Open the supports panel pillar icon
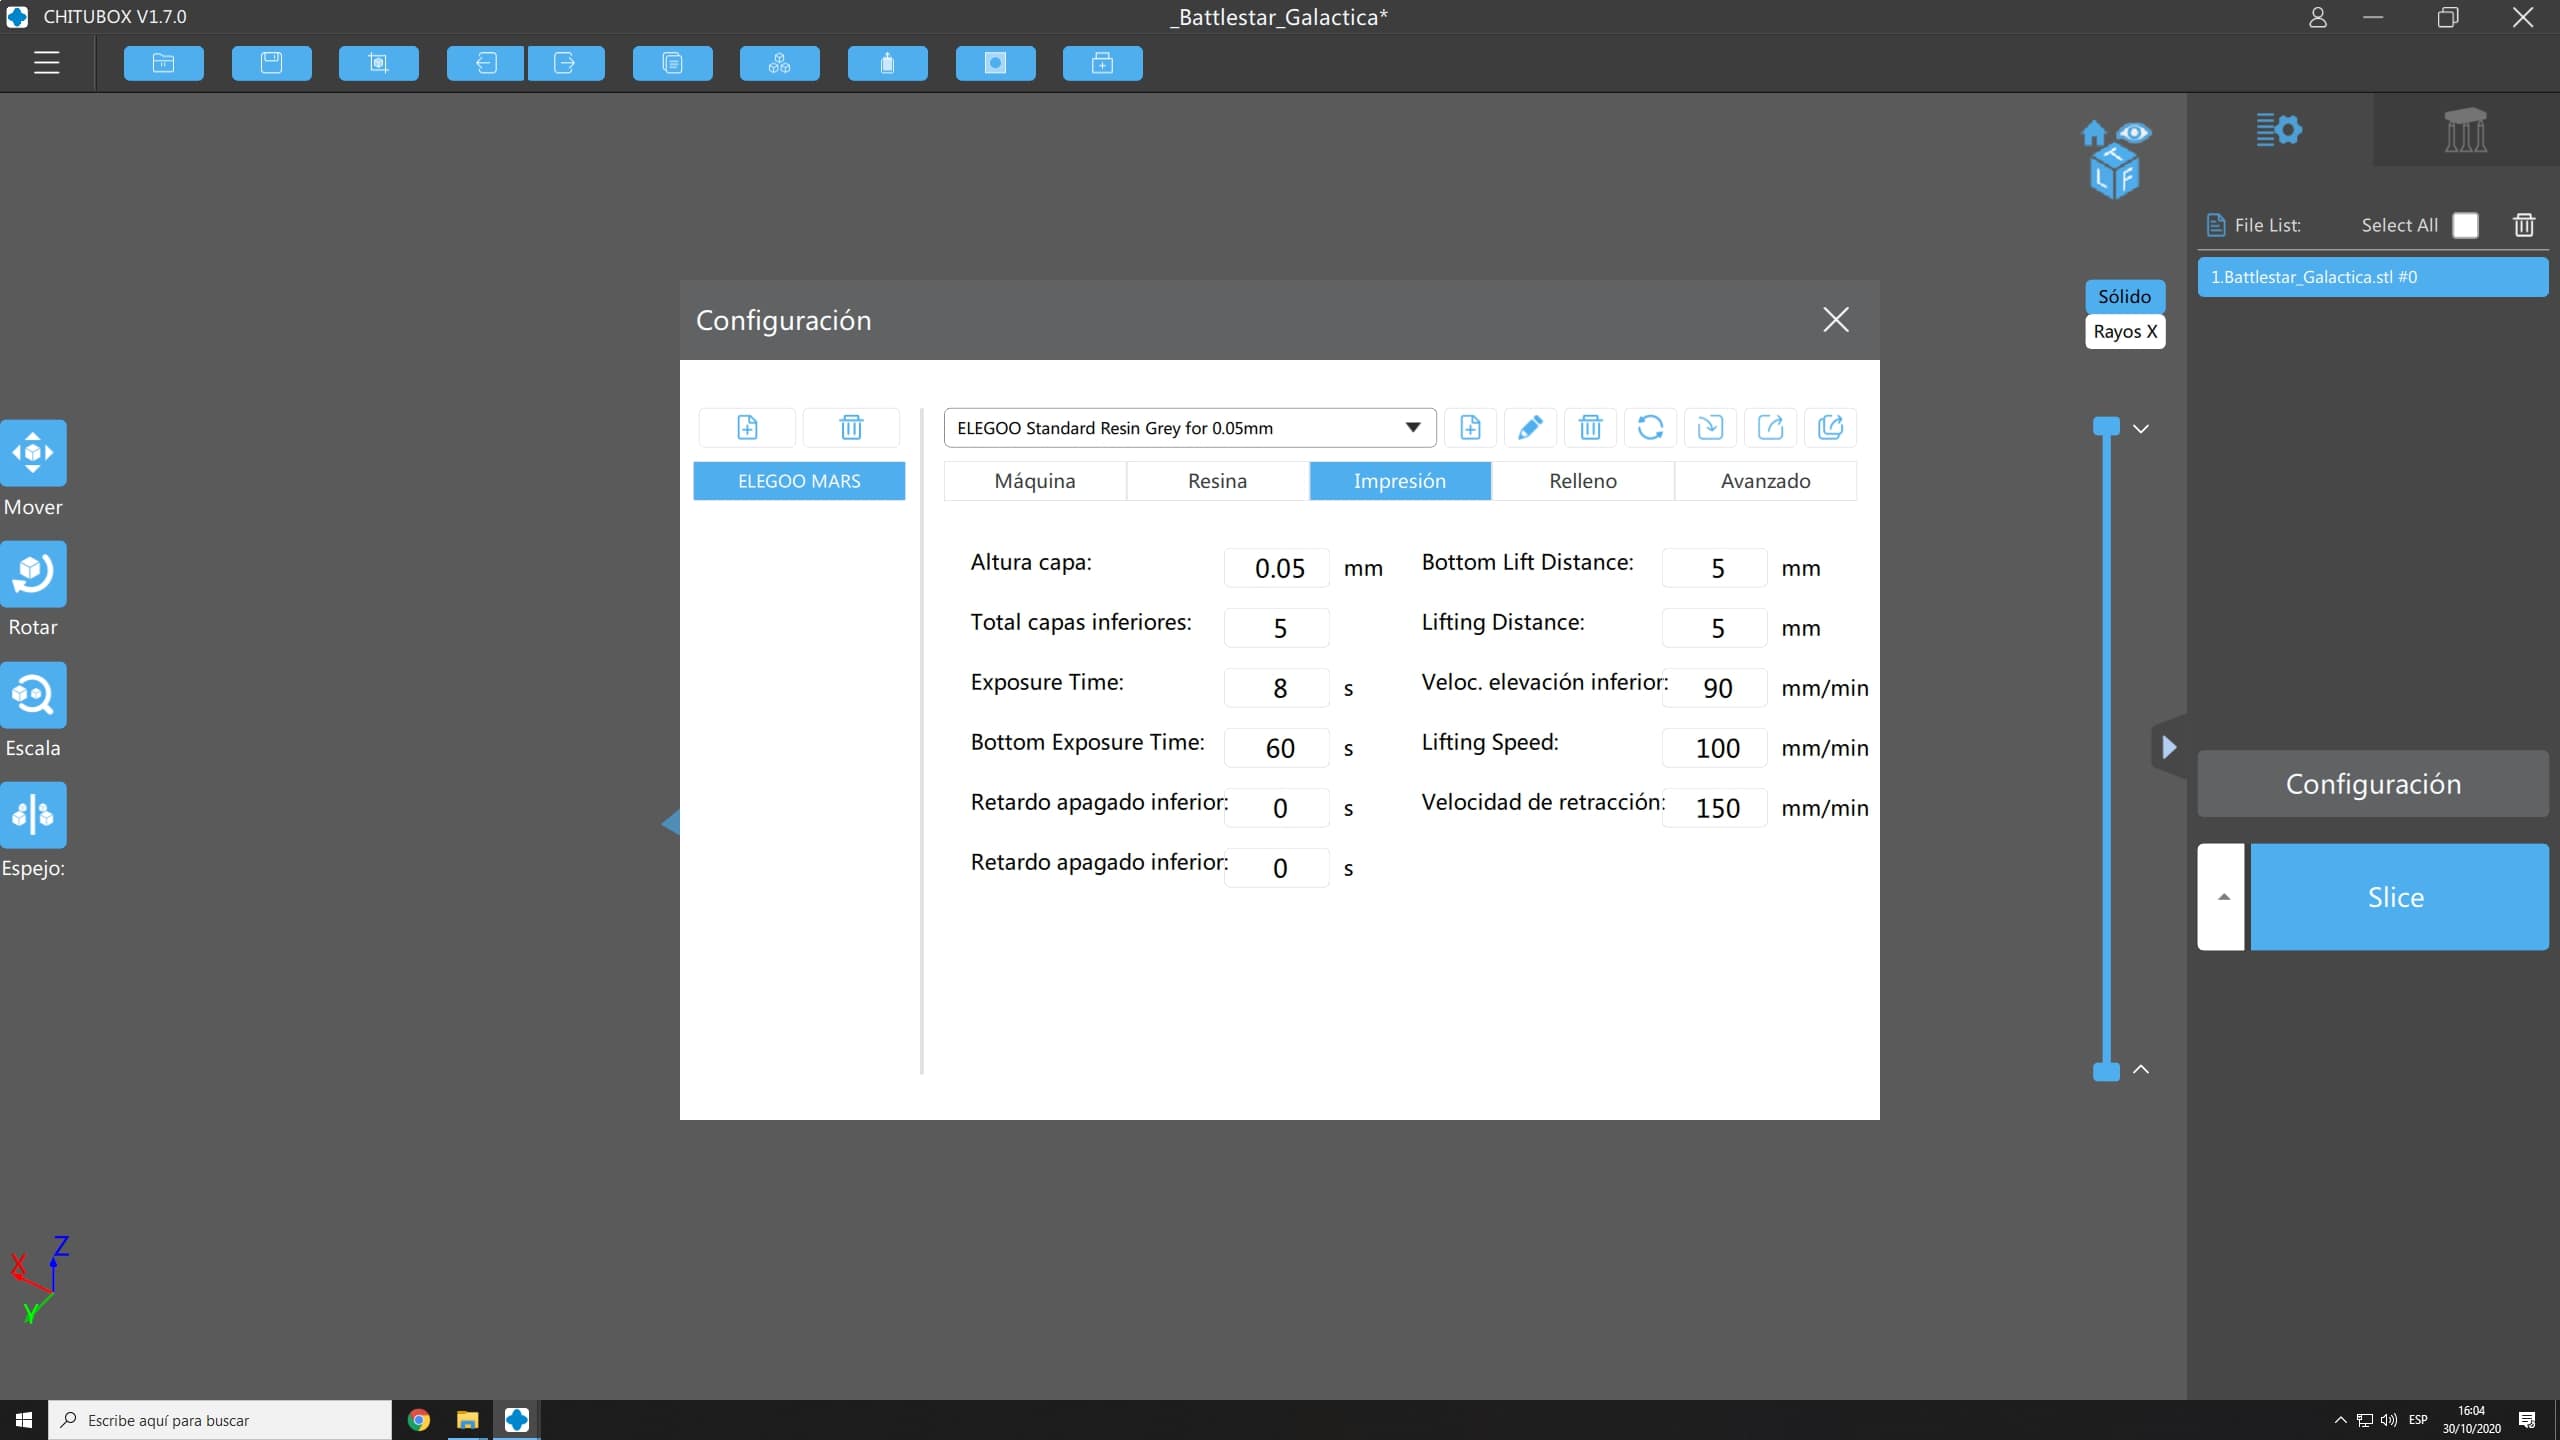The width and height of the screenshot is (2560, 1440). tap(2465, 130)
